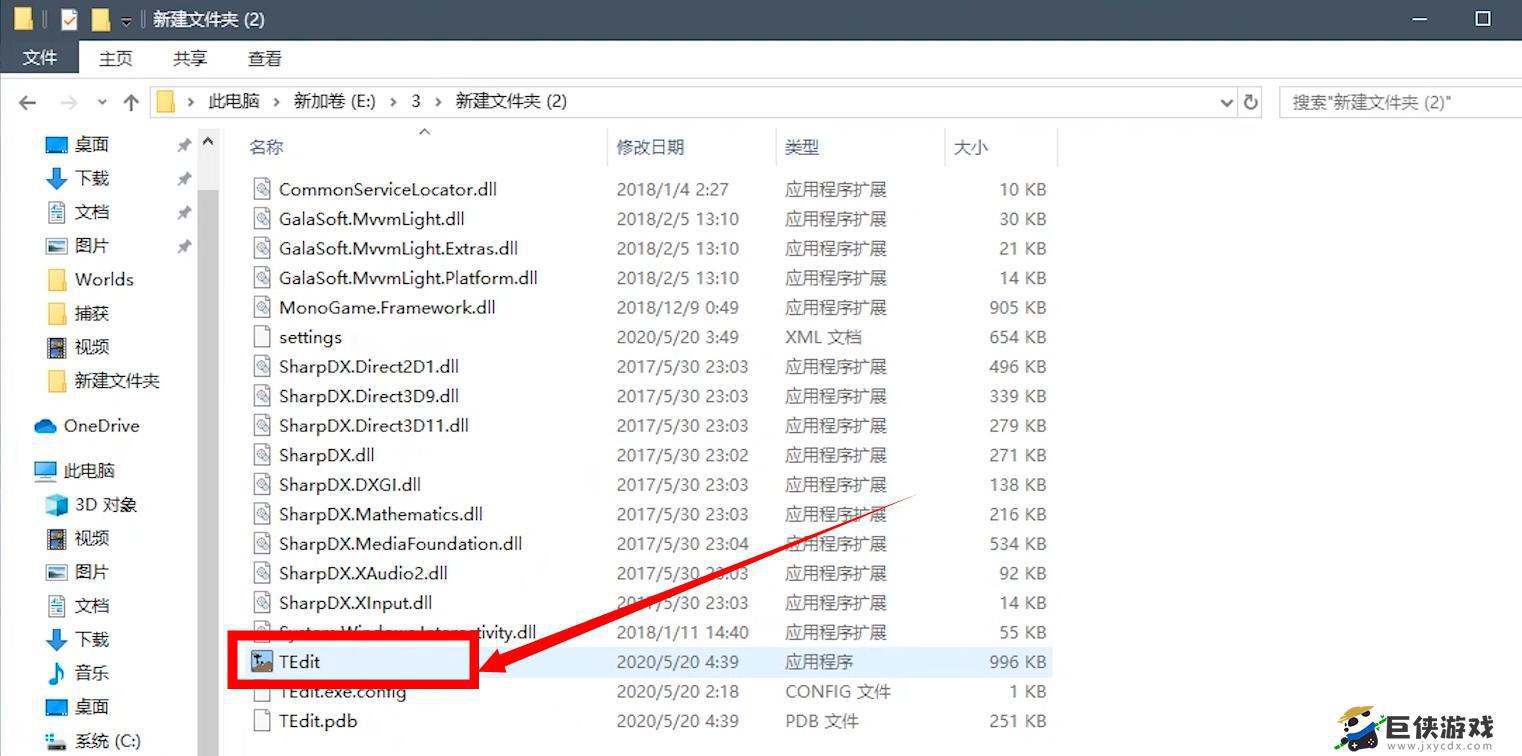Switch to the 主页 ribbon tab

click(x=115, y=59)
